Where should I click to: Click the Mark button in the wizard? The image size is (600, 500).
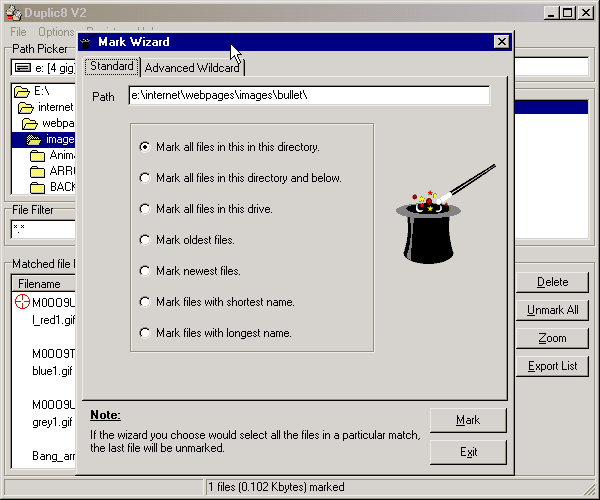click(x=468, y=420)
